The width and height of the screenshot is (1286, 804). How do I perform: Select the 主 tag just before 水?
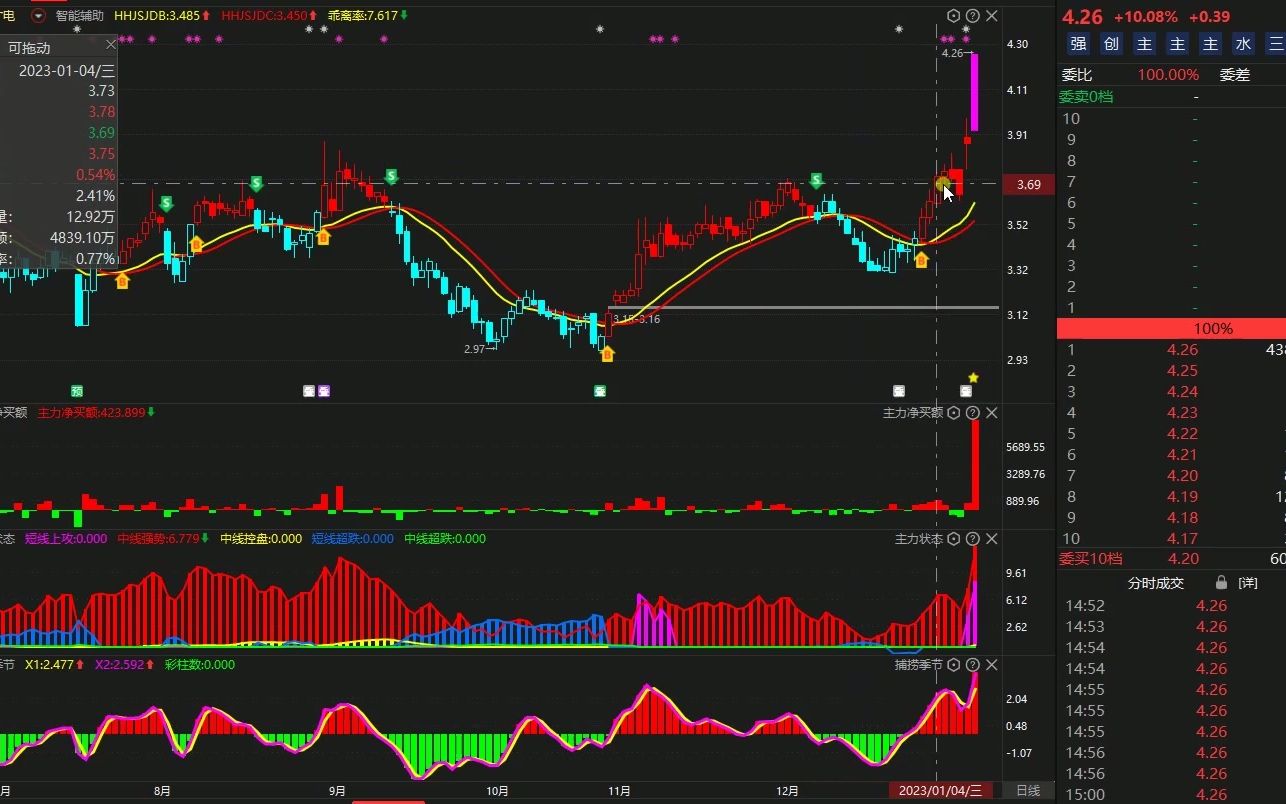click(x=1210, y=43)
